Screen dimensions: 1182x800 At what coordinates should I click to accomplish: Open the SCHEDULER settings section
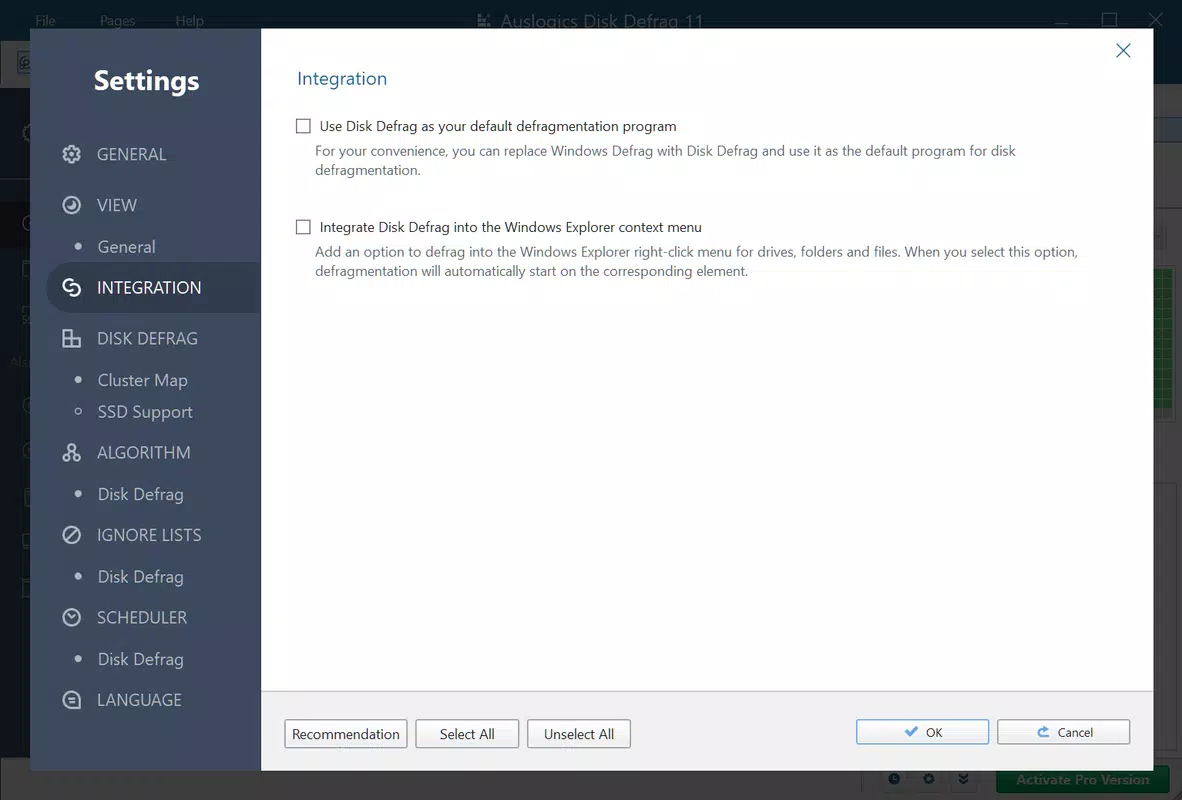[x=142, y=618]
